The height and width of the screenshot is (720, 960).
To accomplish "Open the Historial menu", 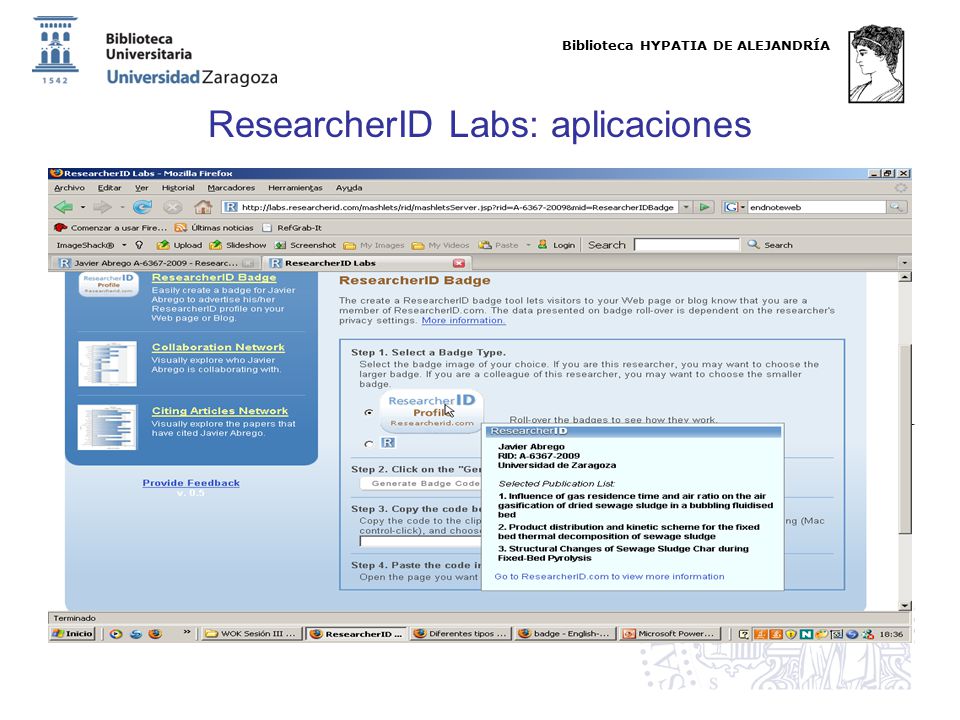I will 178,188.
